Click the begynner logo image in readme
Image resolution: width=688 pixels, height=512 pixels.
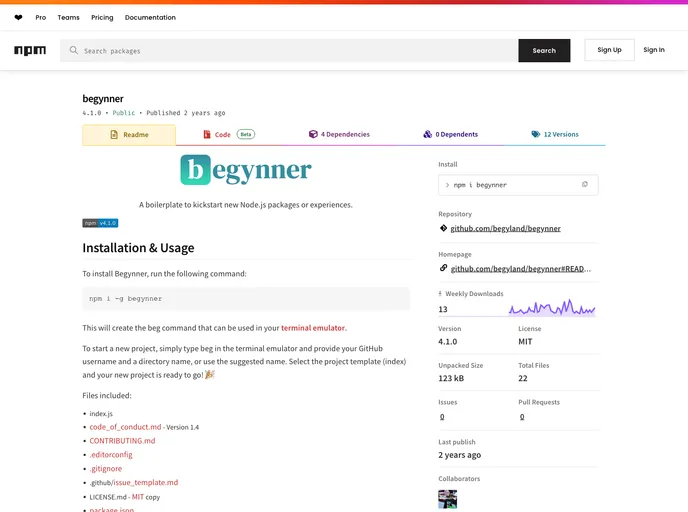point(246,170)
